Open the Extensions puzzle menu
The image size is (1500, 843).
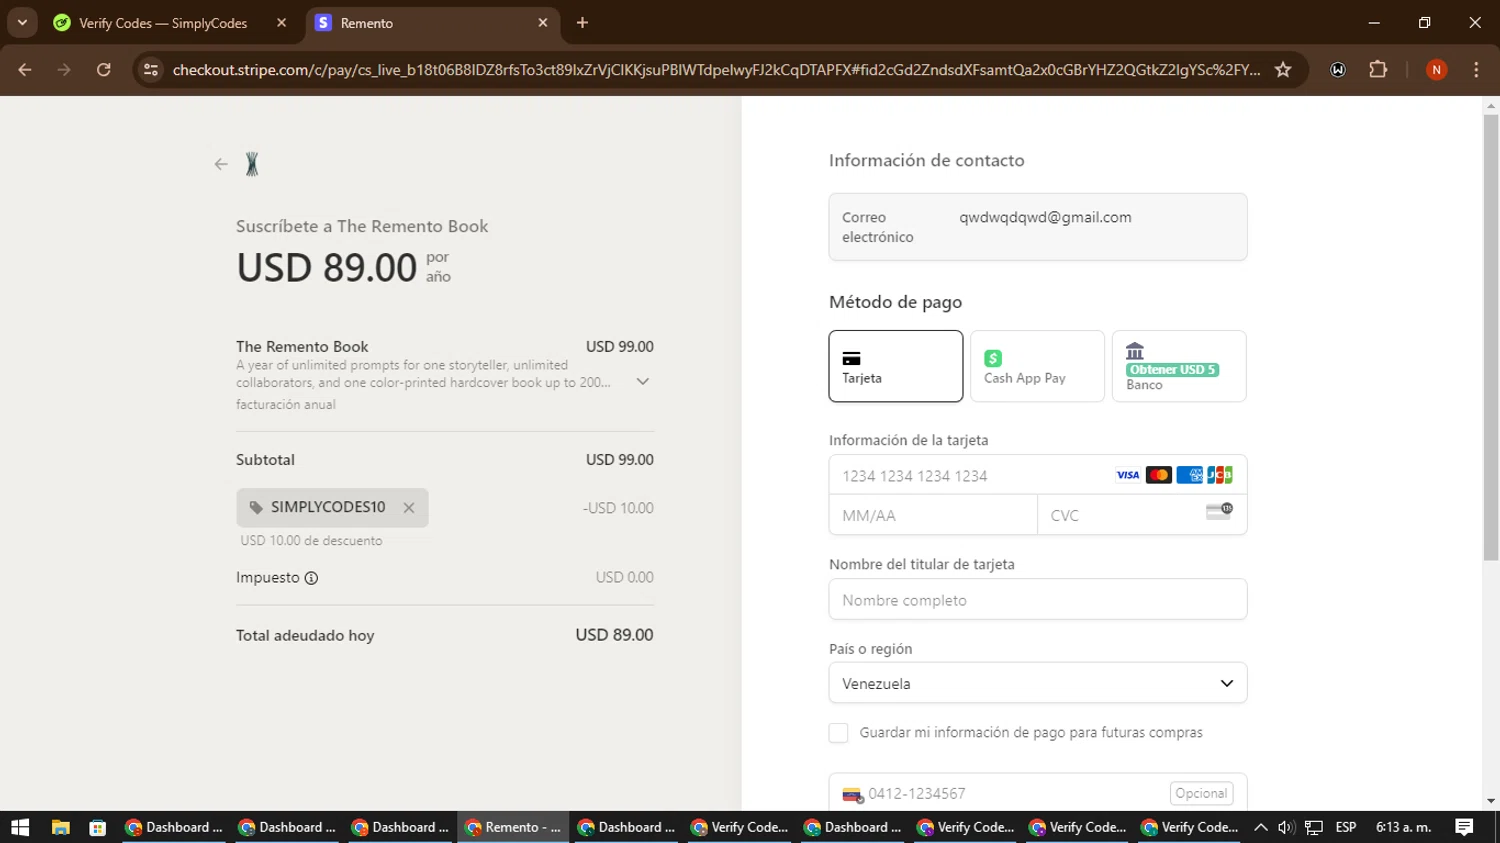1378,70
